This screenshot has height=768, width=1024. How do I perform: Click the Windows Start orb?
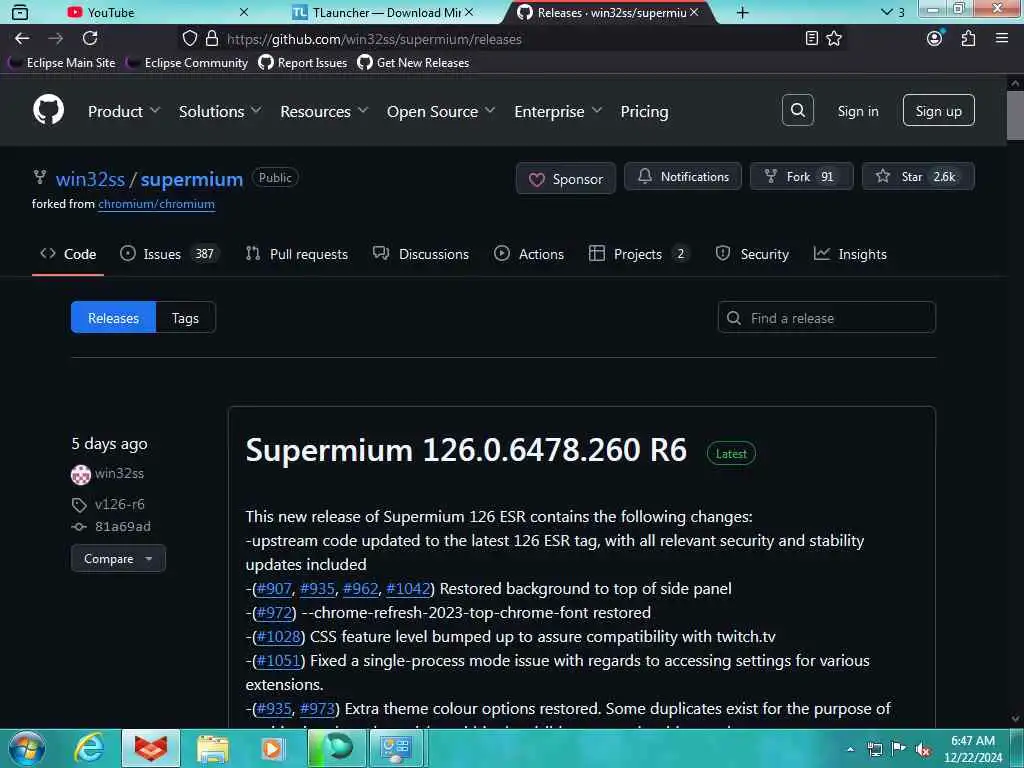click(27, 748)
